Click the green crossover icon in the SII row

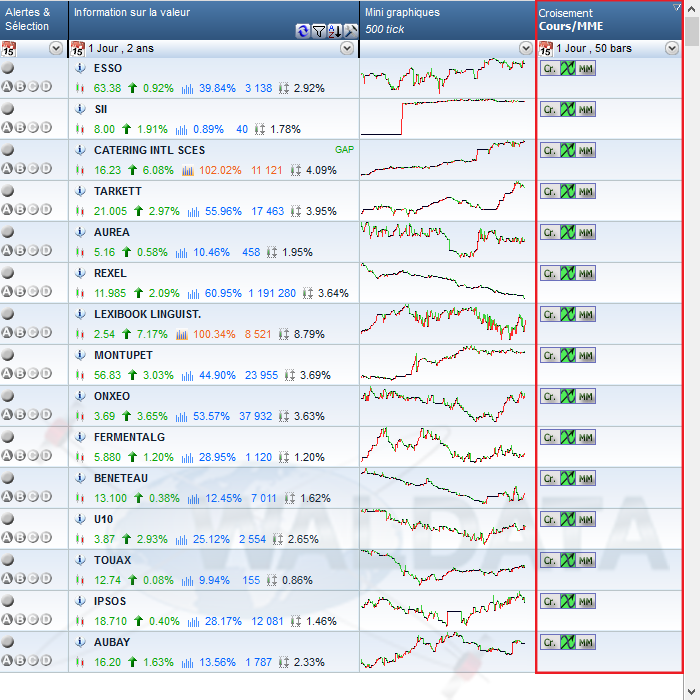tap(568, 109)
